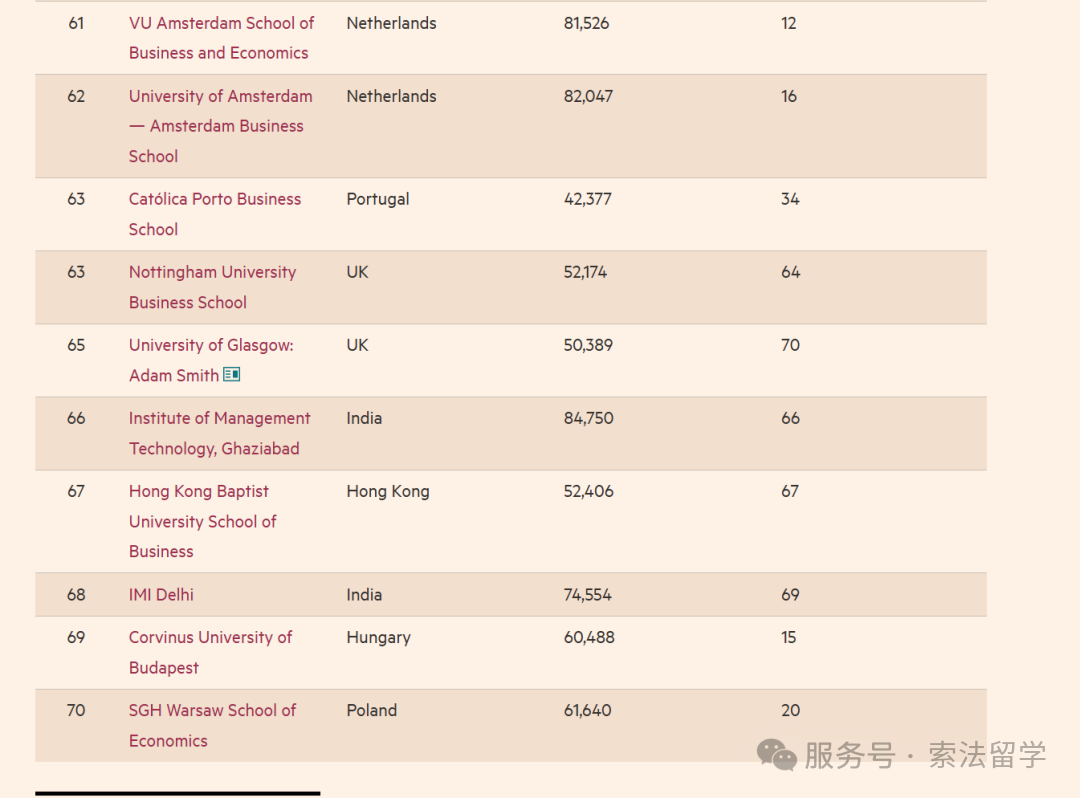
Task: Select the value 82,047
Action: [588, 96]
